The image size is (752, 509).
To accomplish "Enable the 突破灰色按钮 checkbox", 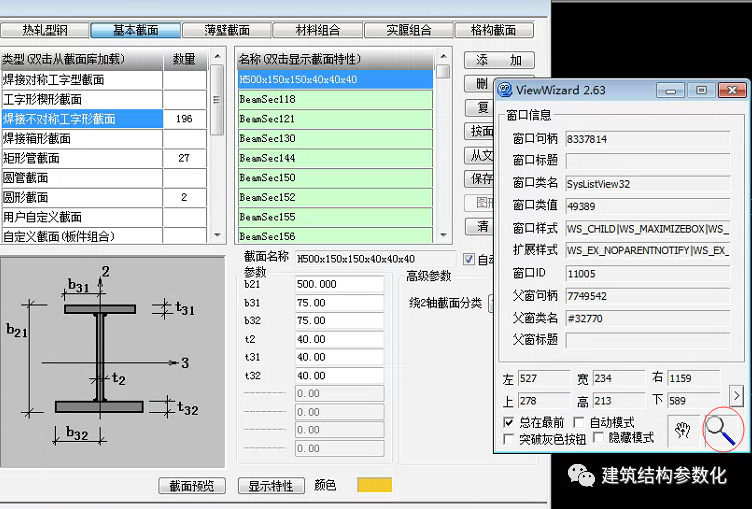I will pos(509,438).
